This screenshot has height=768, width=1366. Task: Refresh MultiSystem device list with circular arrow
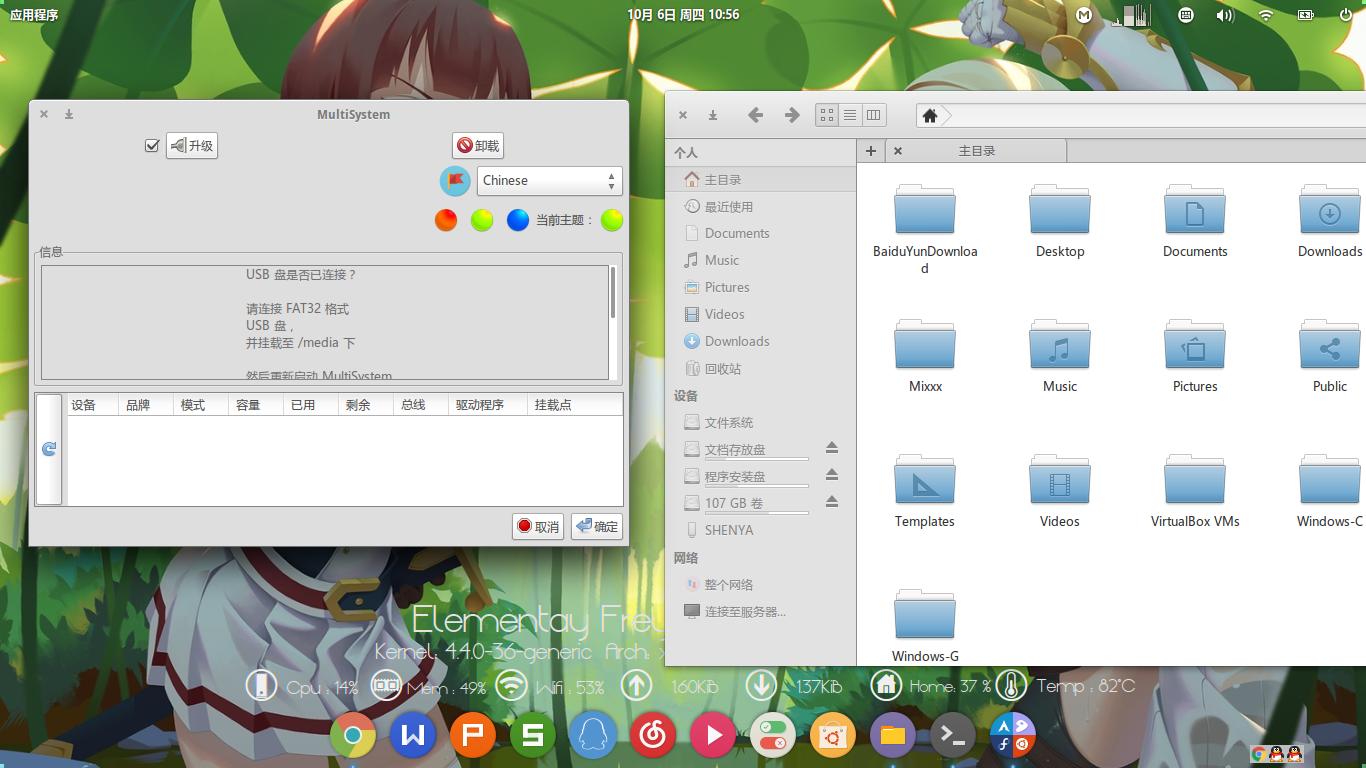pos(47,448)
